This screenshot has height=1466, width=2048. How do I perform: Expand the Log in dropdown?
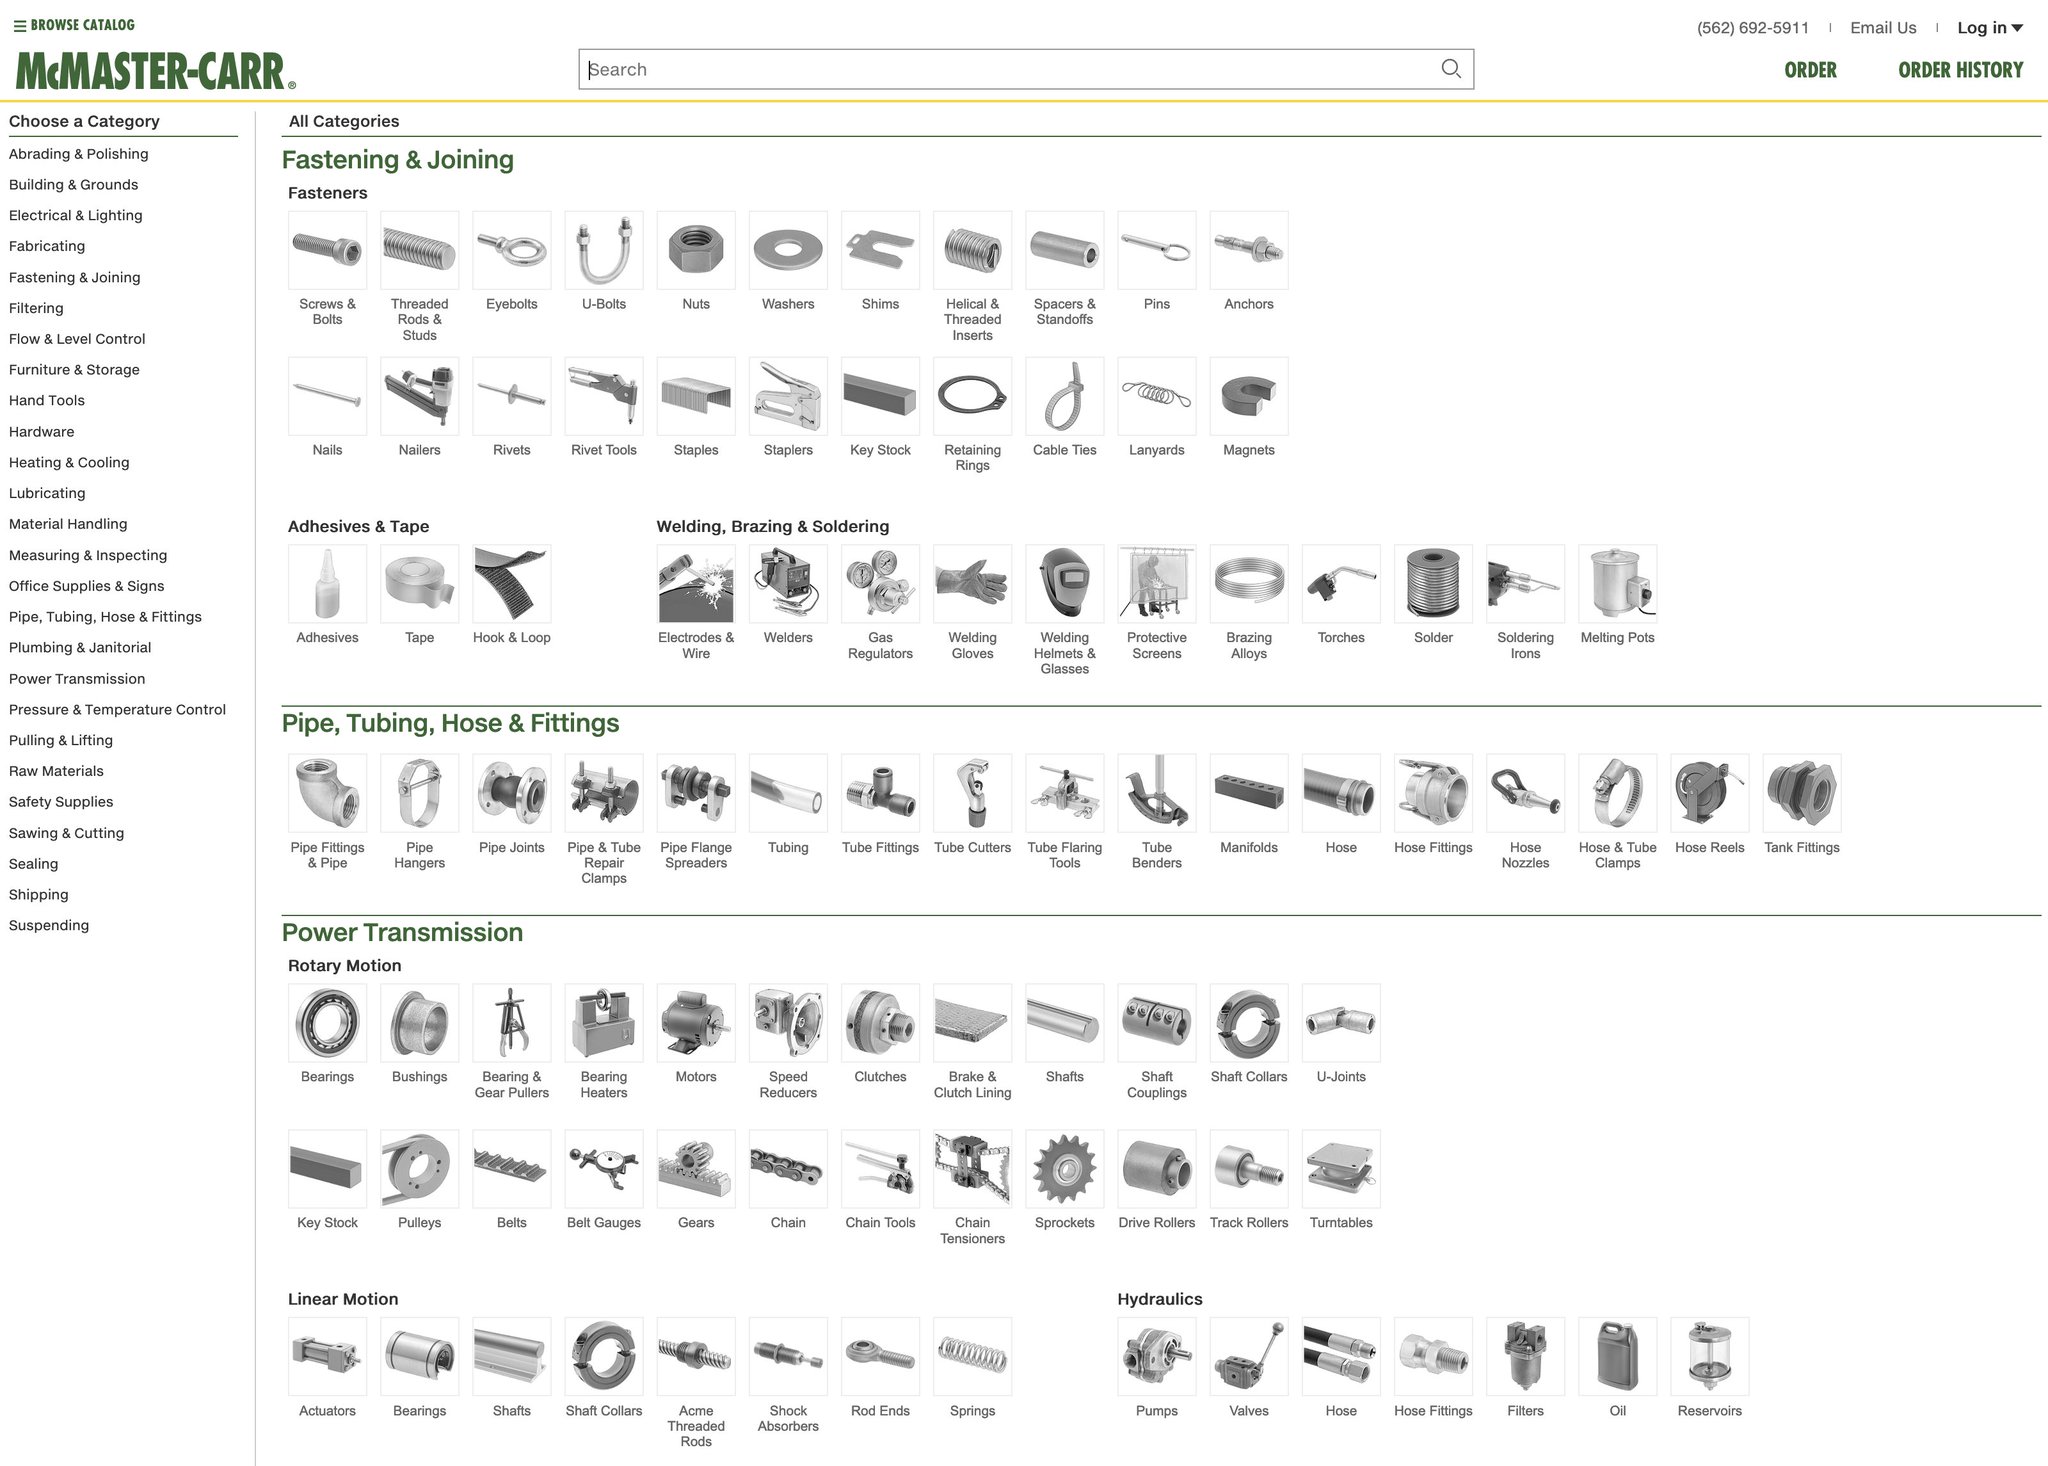1989,28
